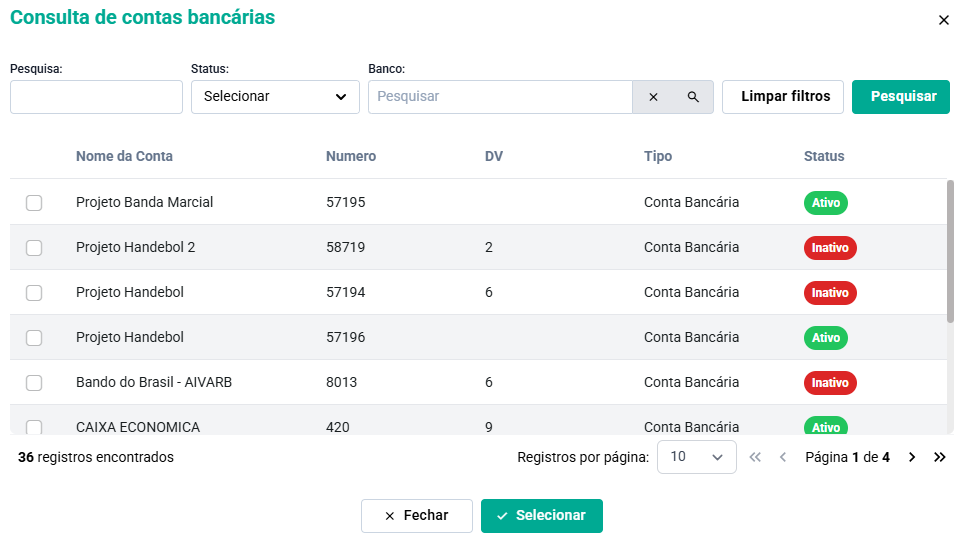This screenshot has height=541, width=967.
Task: Click the magnifier icon in the Banco field
Action: point(693,97)
